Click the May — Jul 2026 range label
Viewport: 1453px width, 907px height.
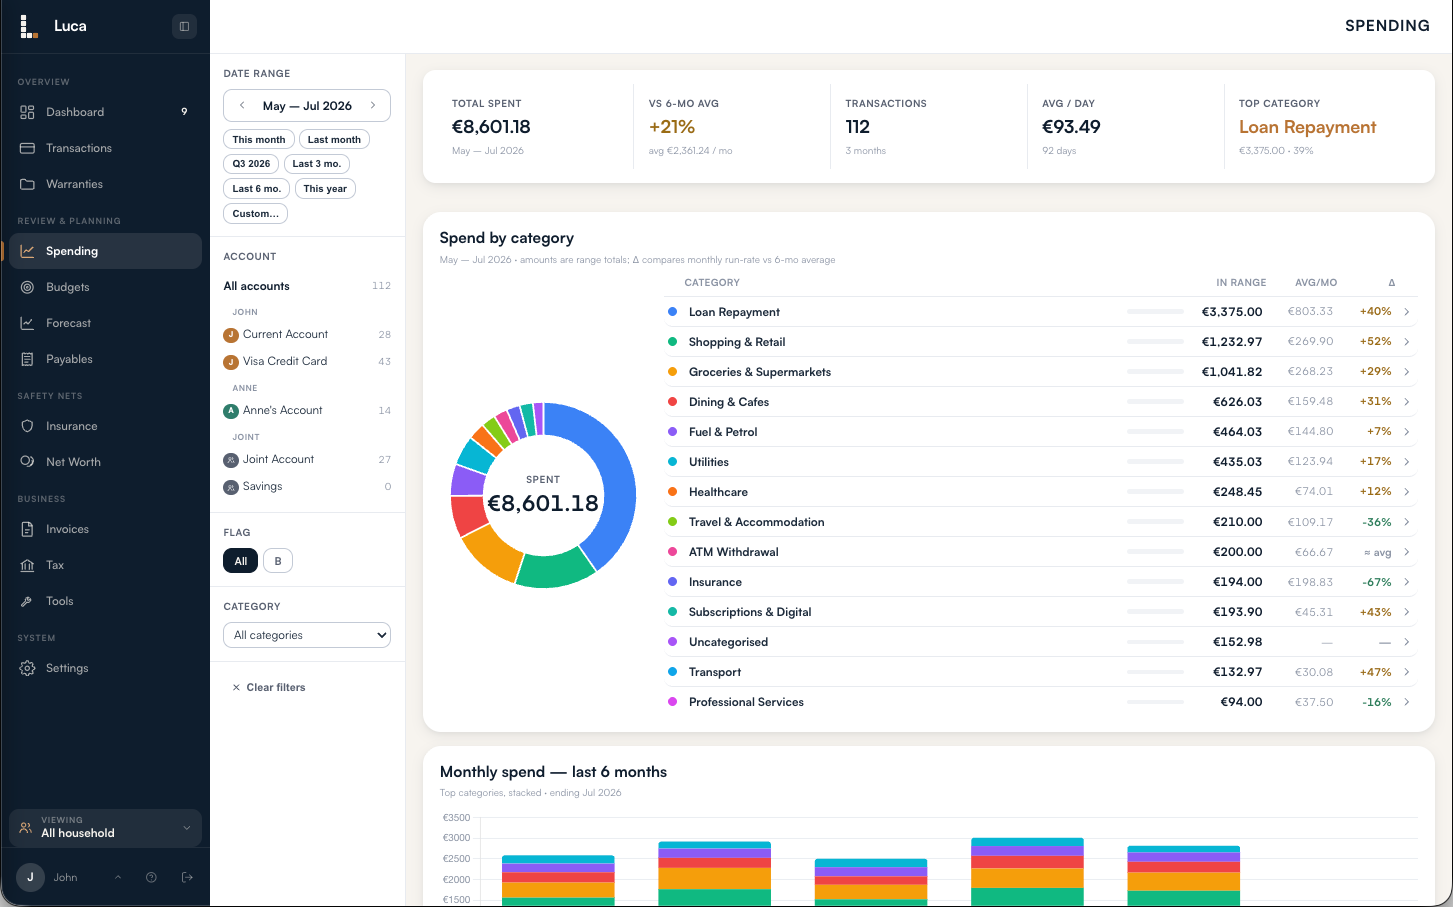pyautogui.click(x=307, y=105)
